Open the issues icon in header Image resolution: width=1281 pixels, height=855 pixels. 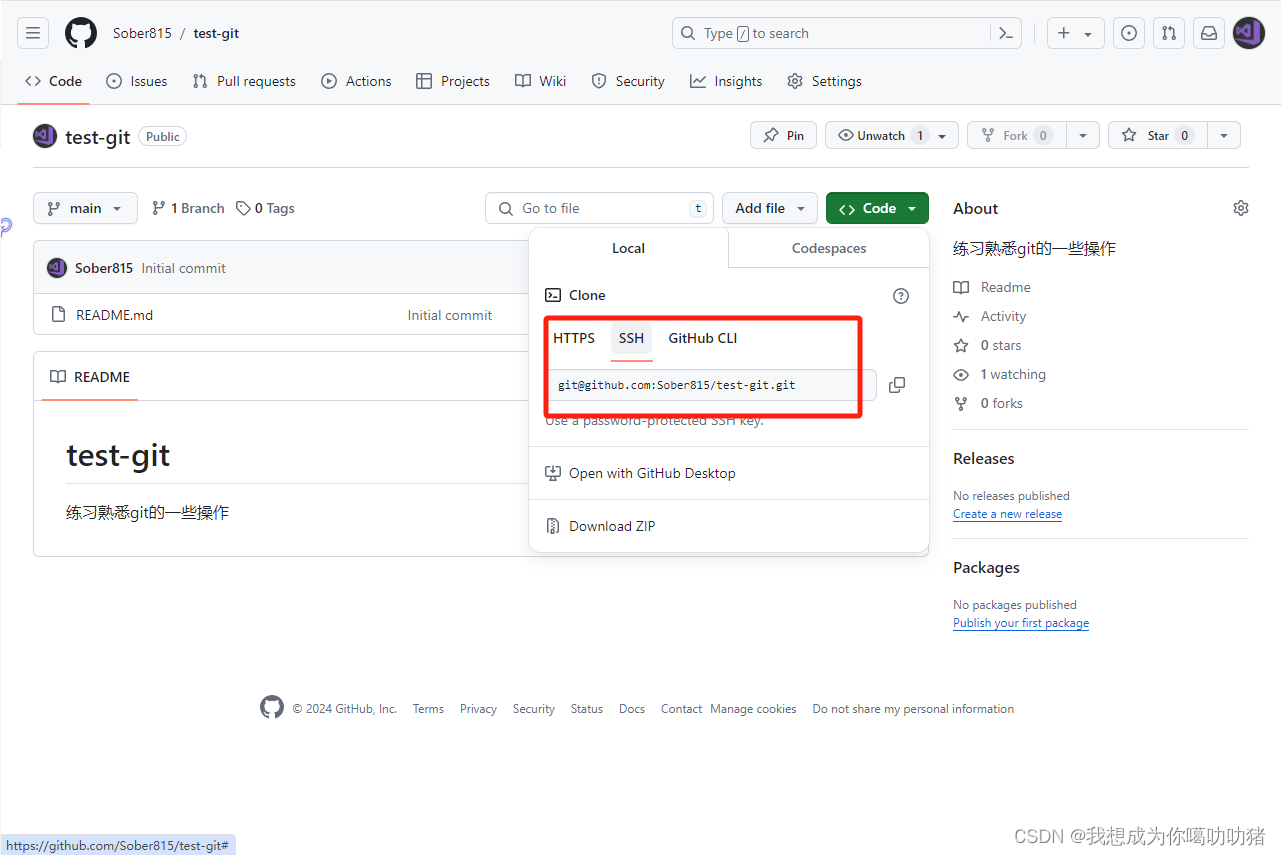(x=1129, y=33)
